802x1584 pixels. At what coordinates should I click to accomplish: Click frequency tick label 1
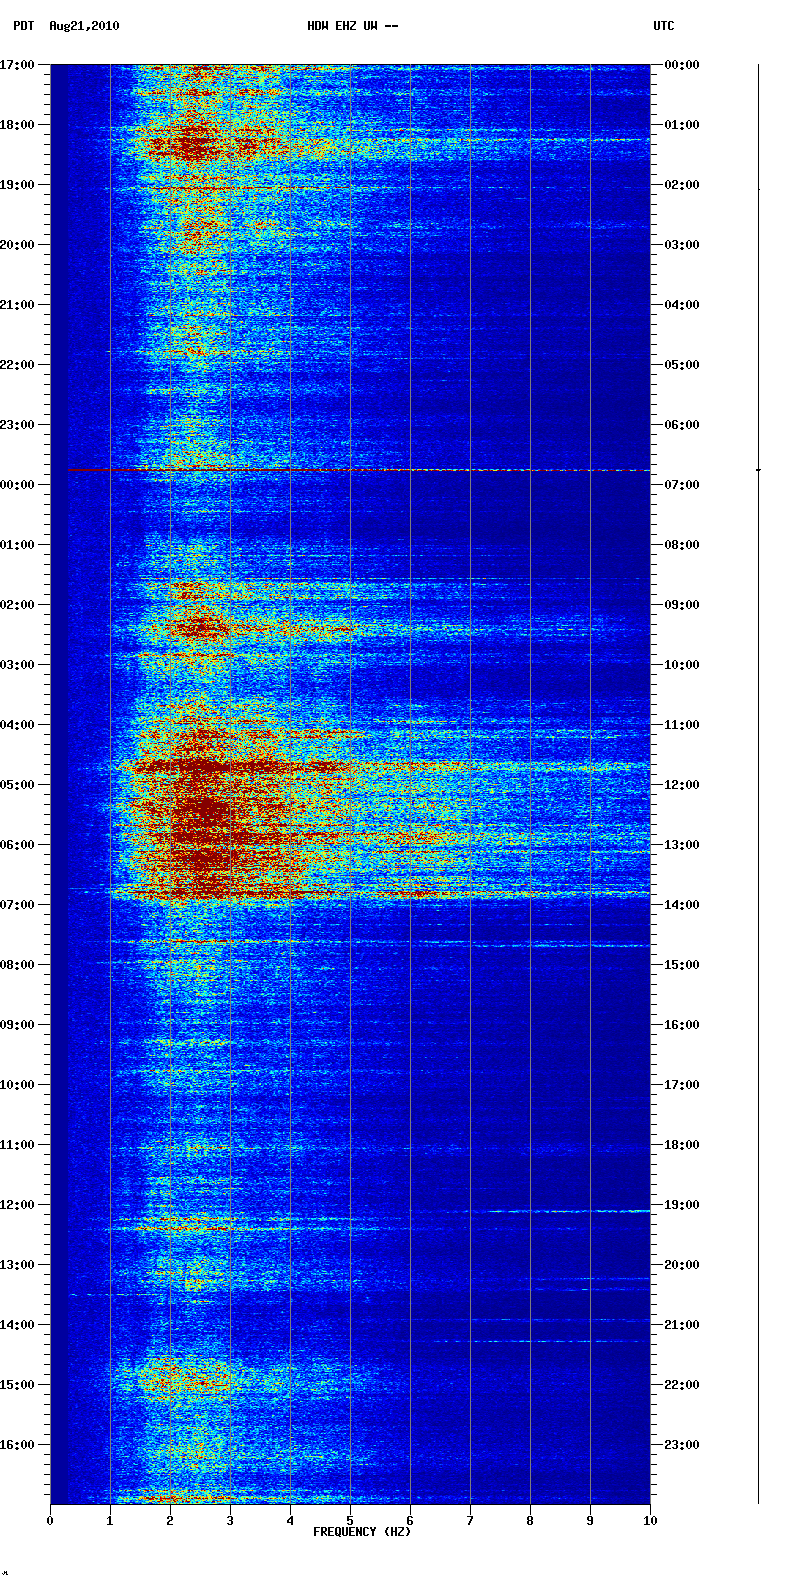tap(110, 1521)
